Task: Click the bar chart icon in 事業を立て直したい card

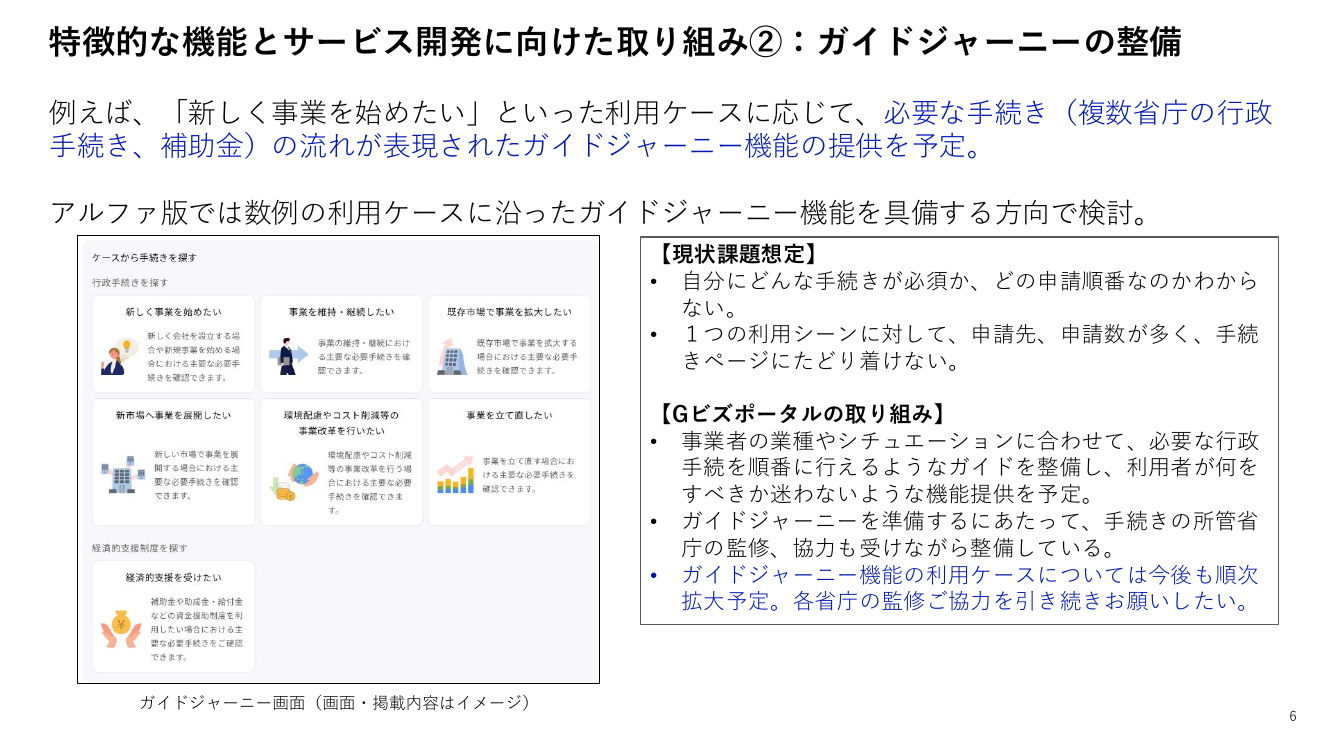Action: (x=456, y=475)
